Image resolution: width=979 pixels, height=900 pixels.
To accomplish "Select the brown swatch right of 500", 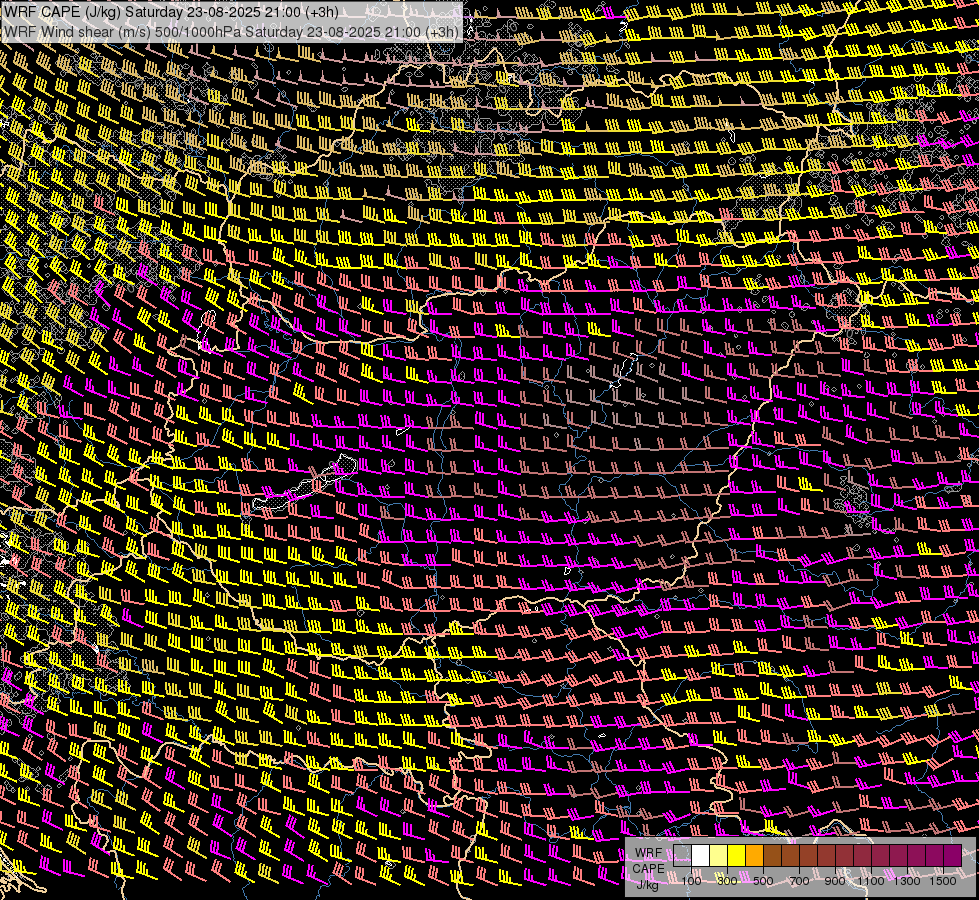I will (772, 856).
